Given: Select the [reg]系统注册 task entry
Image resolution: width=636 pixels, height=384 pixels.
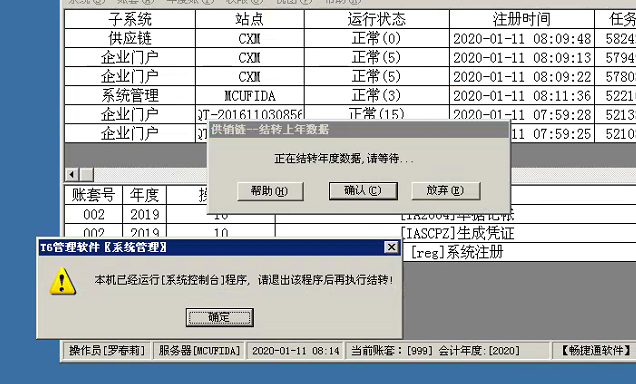Looking at the screenshot, I should tap(457, 252).
